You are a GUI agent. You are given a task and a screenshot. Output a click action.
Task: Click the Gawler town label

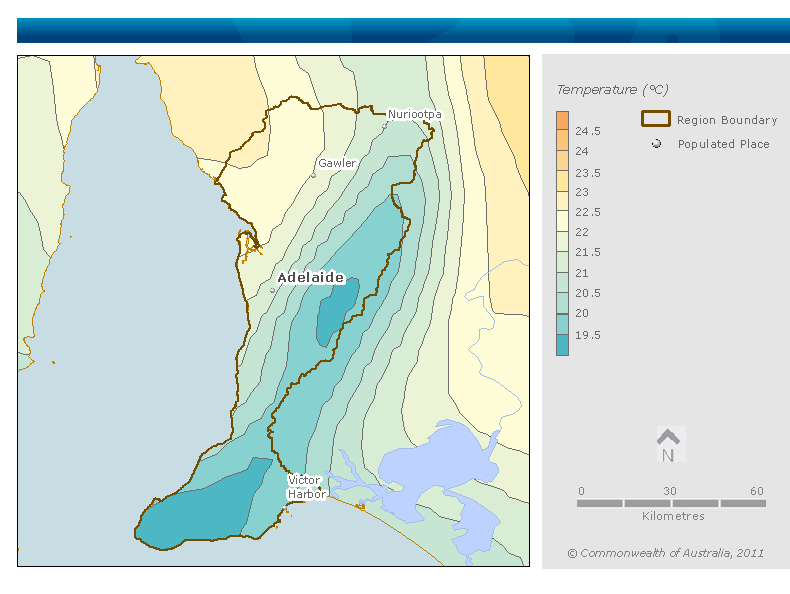coord(337,163)
